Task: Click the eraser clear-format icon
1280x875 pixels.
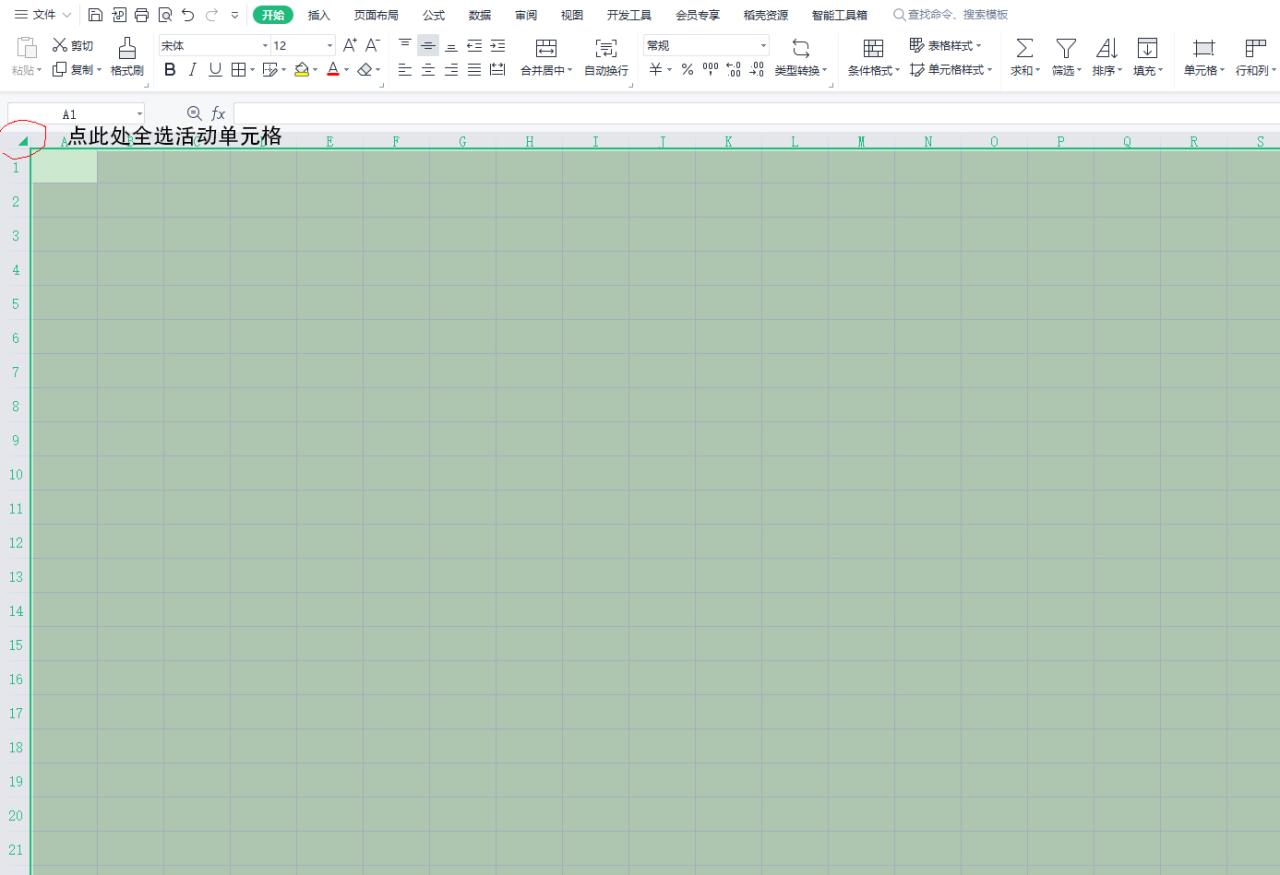Action: (365, 70)
